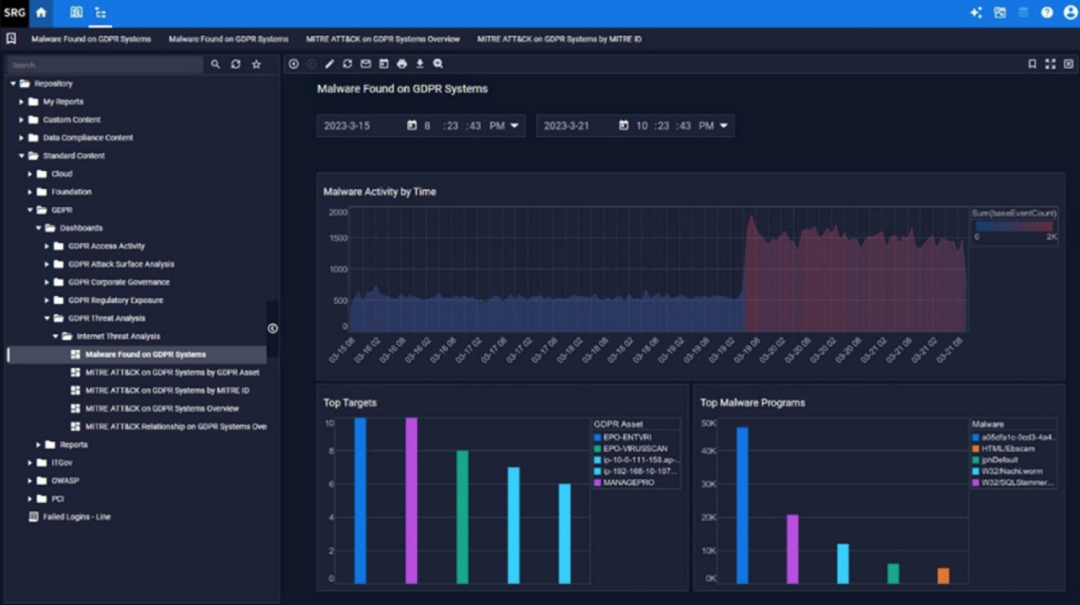1080x605 pixels.
Task: Switch to MITRE ATT&CK by MITRE ID tab
Action: coord(559,39)
